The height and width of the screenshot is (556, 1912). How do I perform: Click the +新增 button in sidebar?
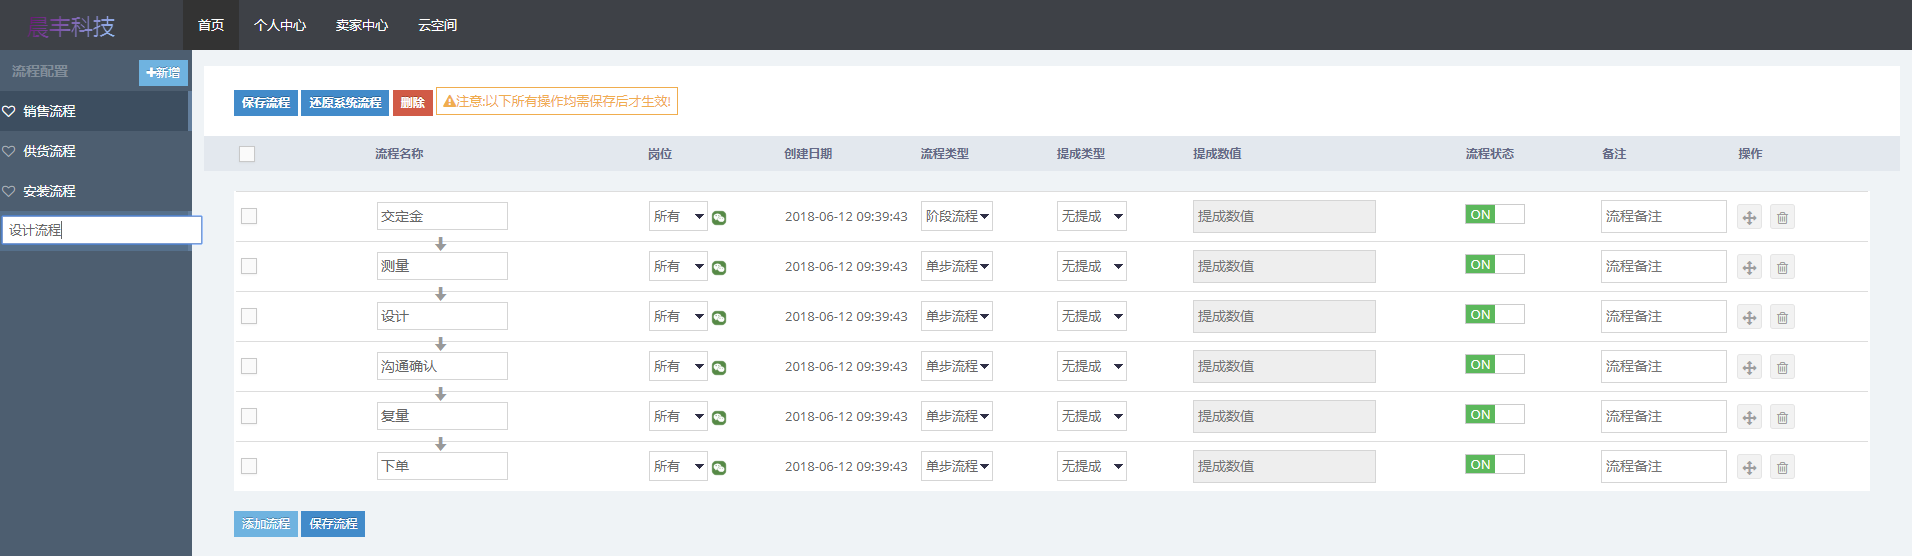click(x=163, y=73)
